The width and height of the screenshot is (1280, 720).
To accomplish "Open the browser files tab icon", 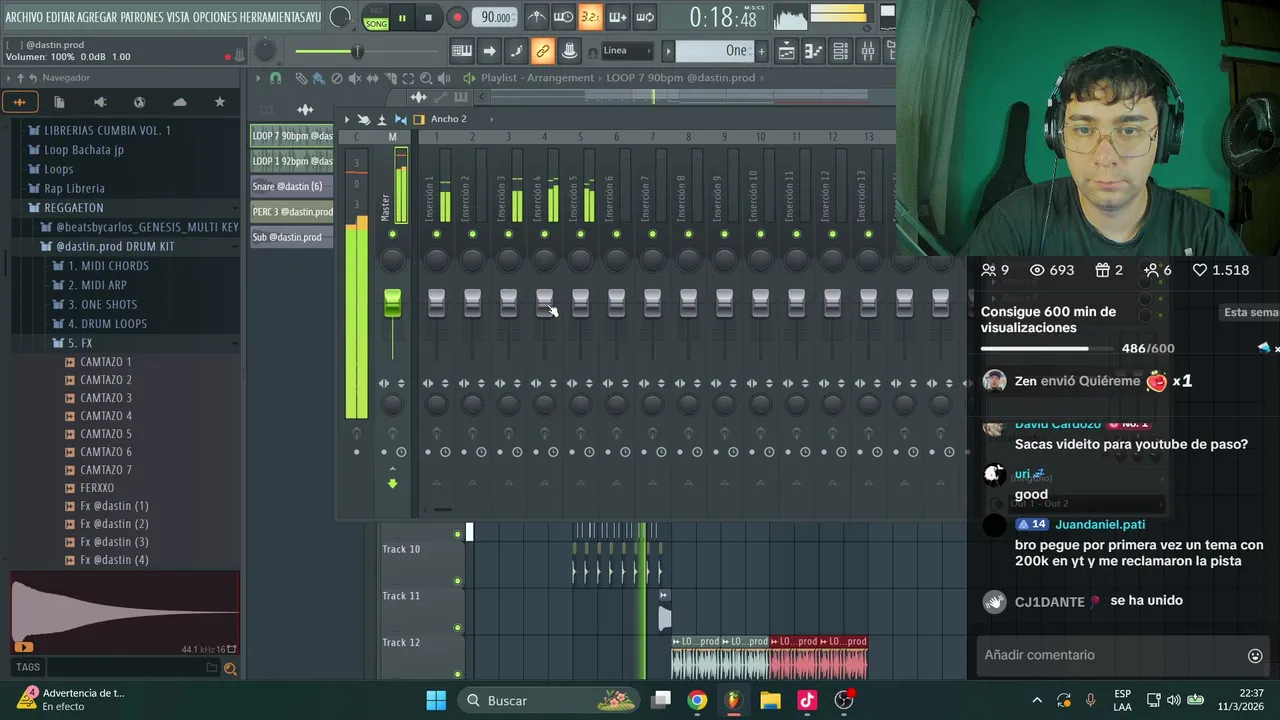I will 59,102.
